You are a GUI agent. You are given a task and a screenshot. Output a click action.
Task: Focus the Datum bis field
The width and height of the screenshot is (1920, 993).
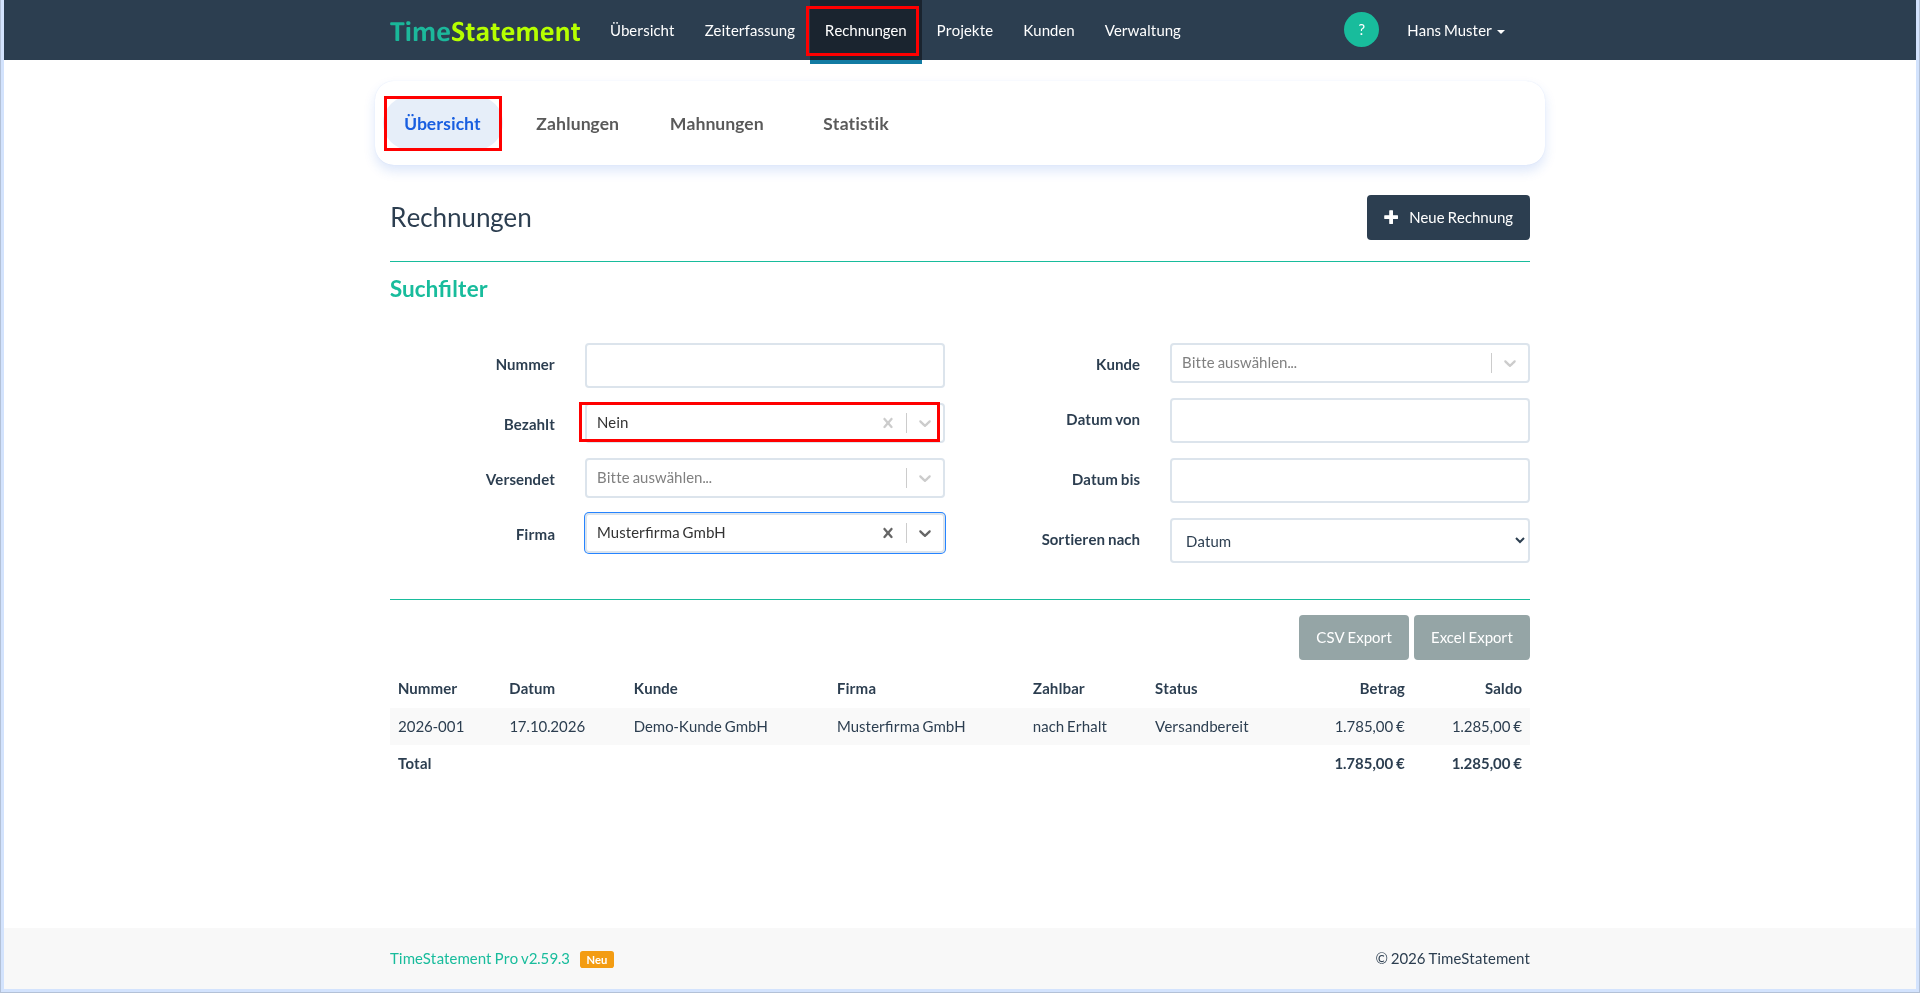[1350, 480]
